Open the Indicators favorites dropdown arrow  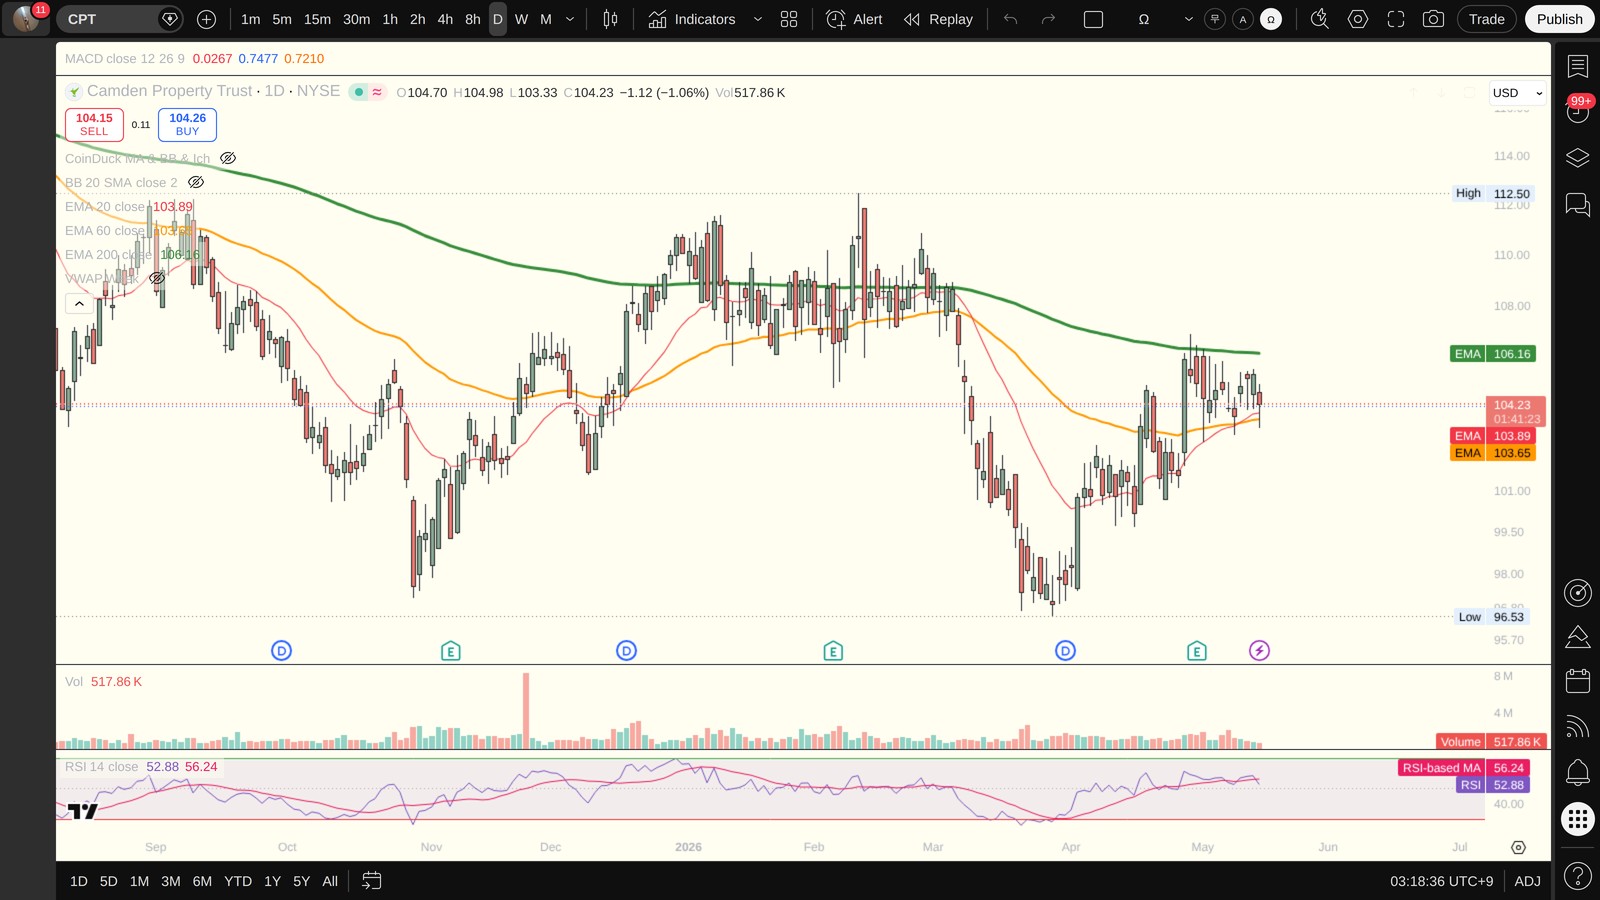[x=757, y=19]
